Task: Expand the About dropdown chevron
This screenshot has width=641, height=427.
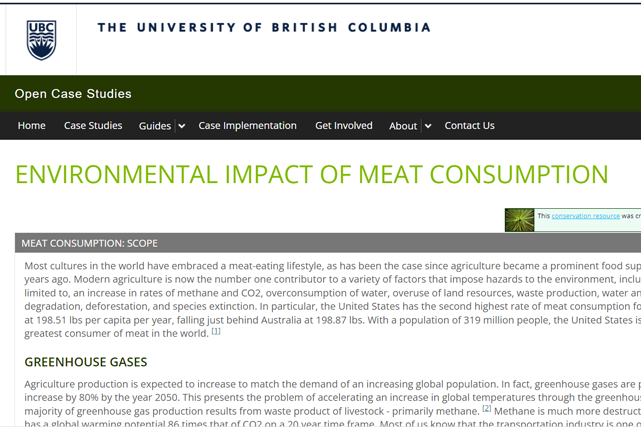Action: pyautogui.click(x=428, y=126)
